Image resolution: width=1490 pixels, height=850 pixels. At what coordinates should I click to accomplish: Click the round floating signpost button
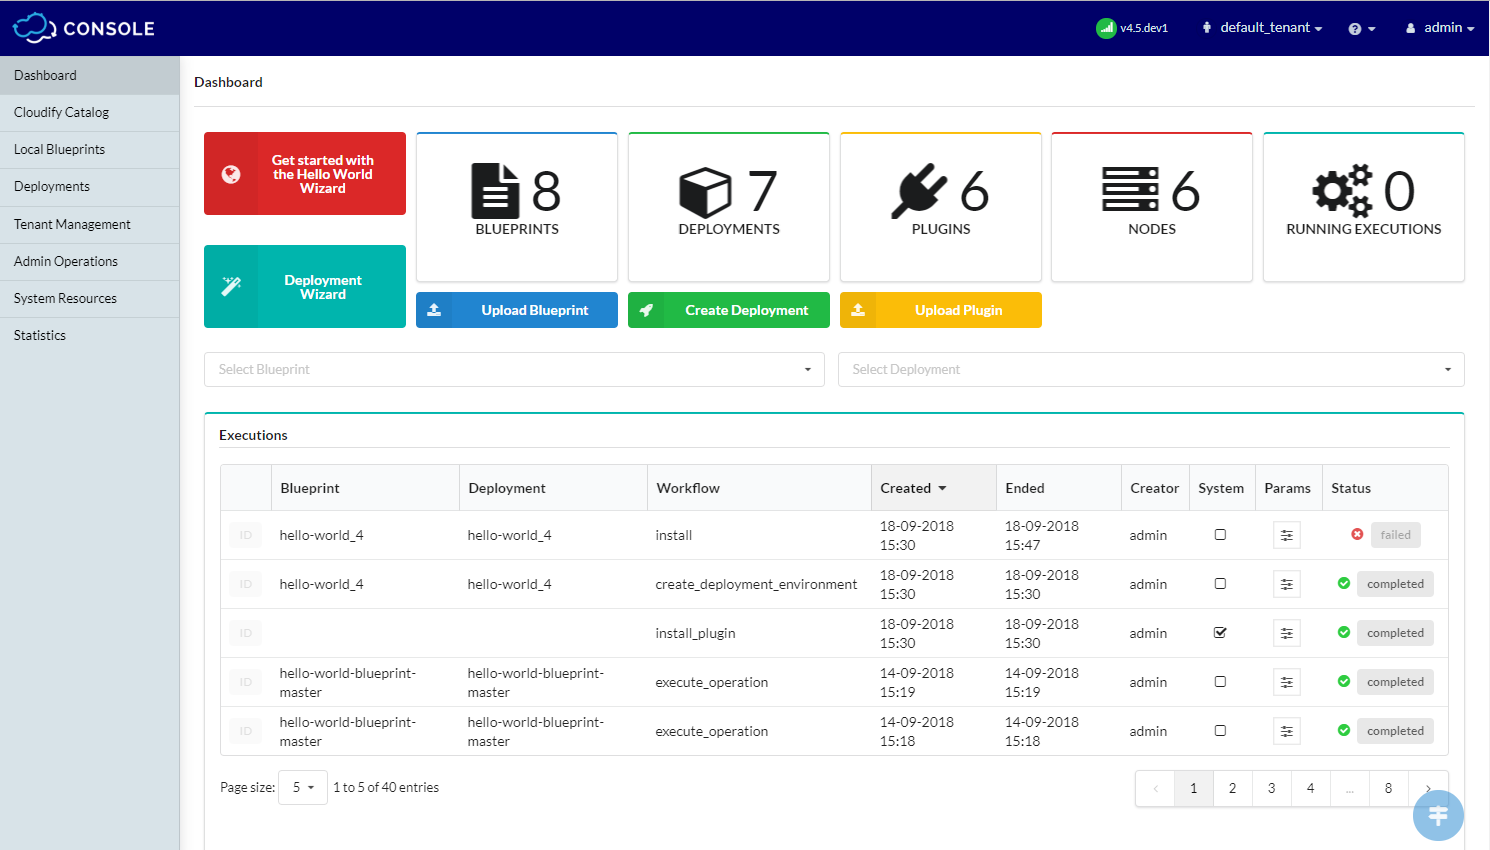[1438, 816]
